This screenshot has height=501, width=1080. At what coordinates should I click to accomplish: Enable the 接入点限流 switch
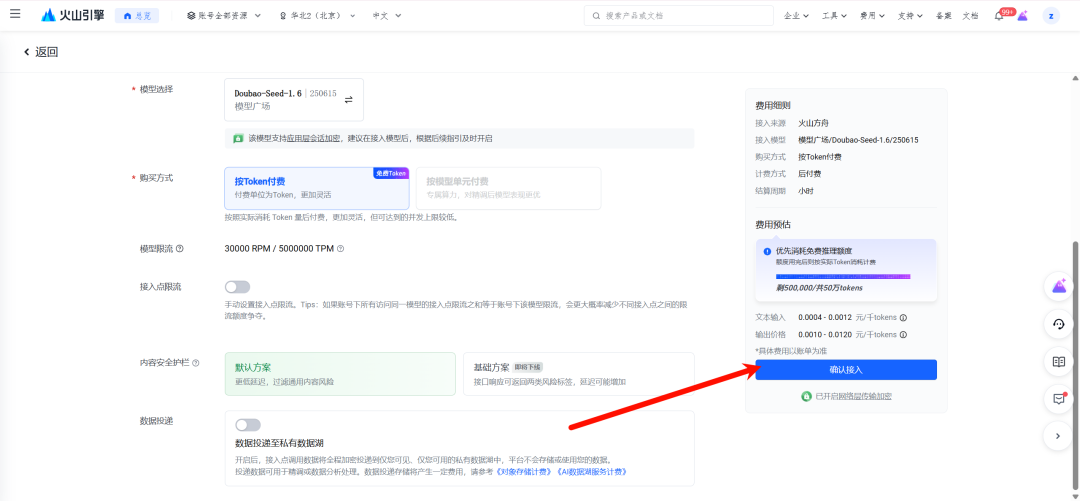click(237, 287)
